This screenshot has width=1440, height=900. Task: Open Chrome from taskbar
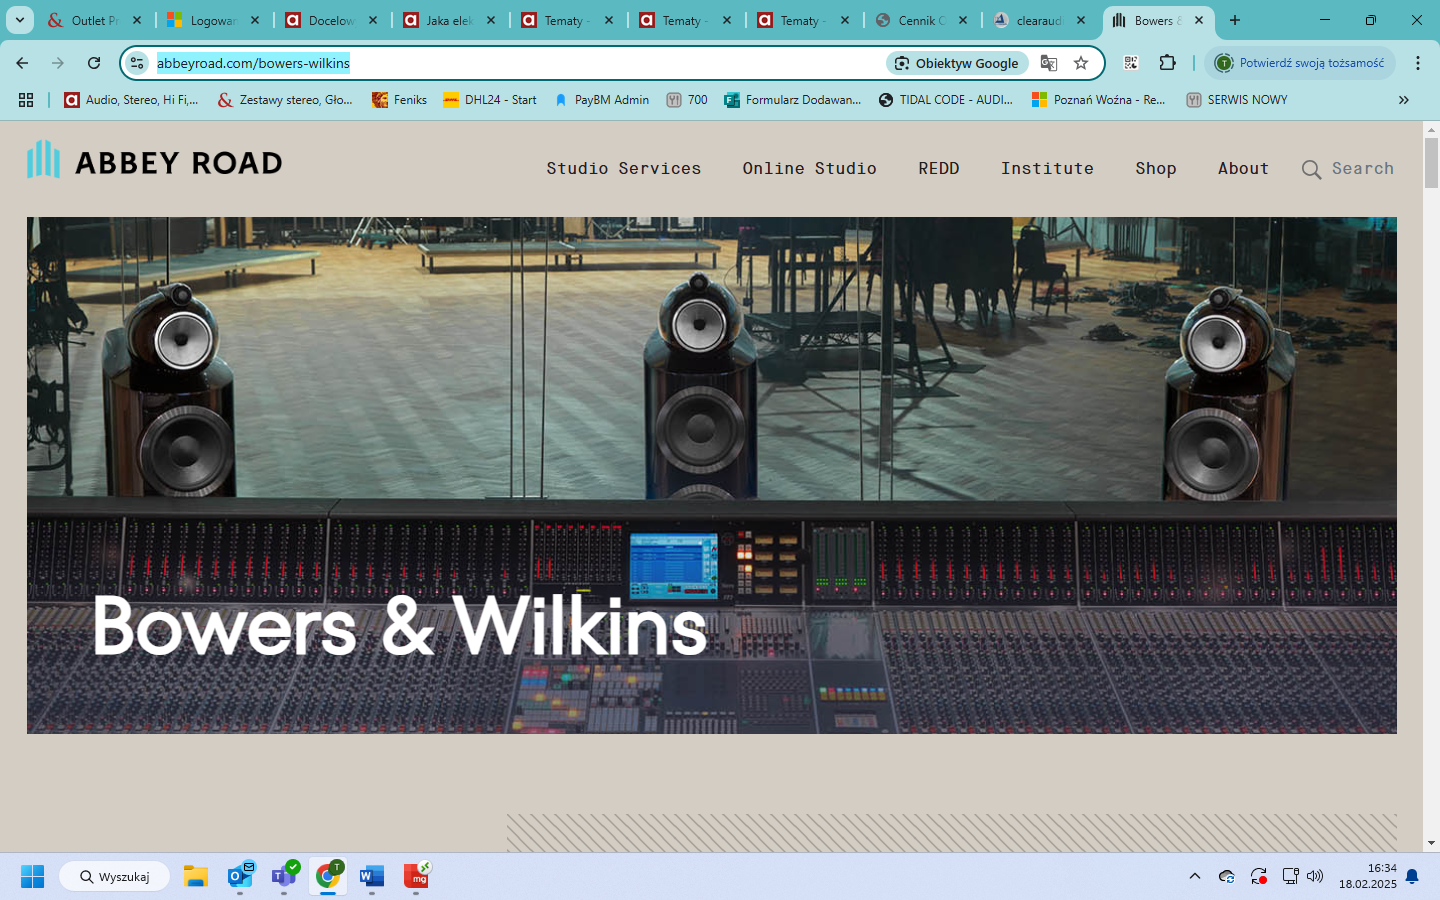coord(328,877)
